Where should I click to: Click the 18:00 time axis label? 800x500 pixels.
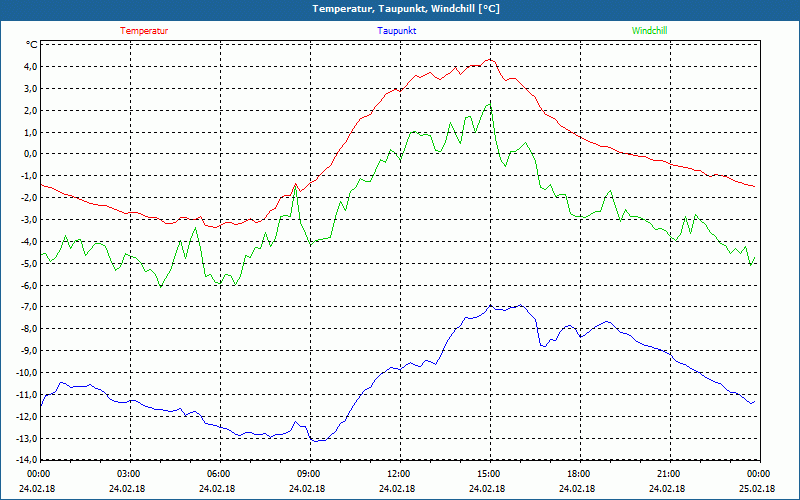[x=580, y=474]
